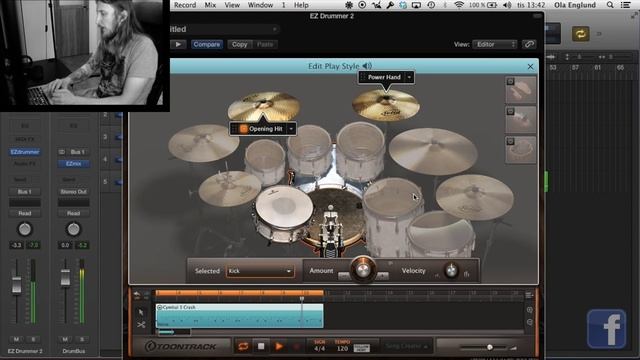Select the third drum technique thumbnail
Viewport: 640px width, 360px height.
(520, 150)
